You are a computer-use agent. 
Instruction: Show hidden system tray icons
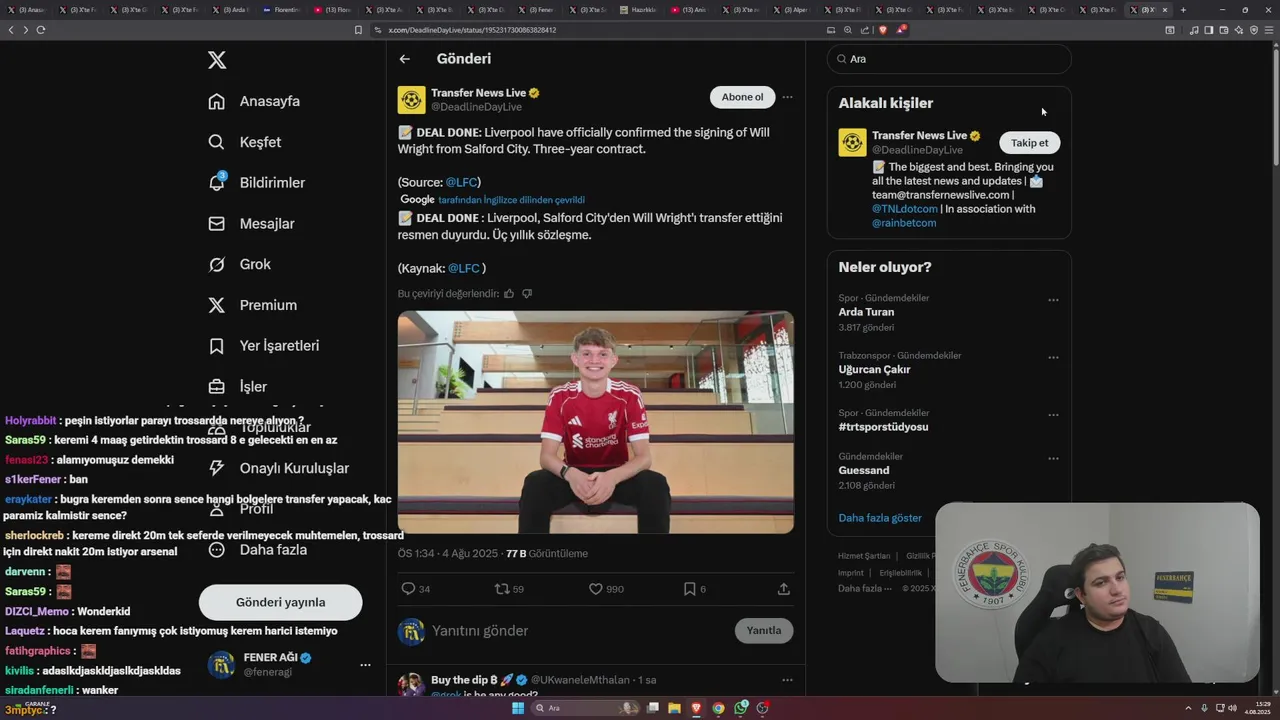pos(1190,708)
